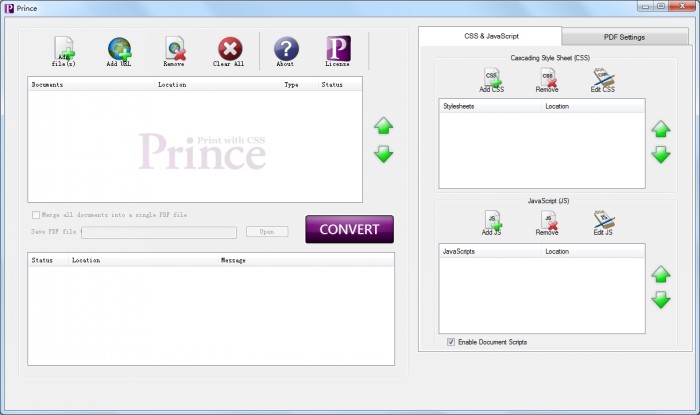The height and width of the screenshot is (415, 700).
Task: Switch to the CSS & JavaScript tab
Action: tap(491, 36)
